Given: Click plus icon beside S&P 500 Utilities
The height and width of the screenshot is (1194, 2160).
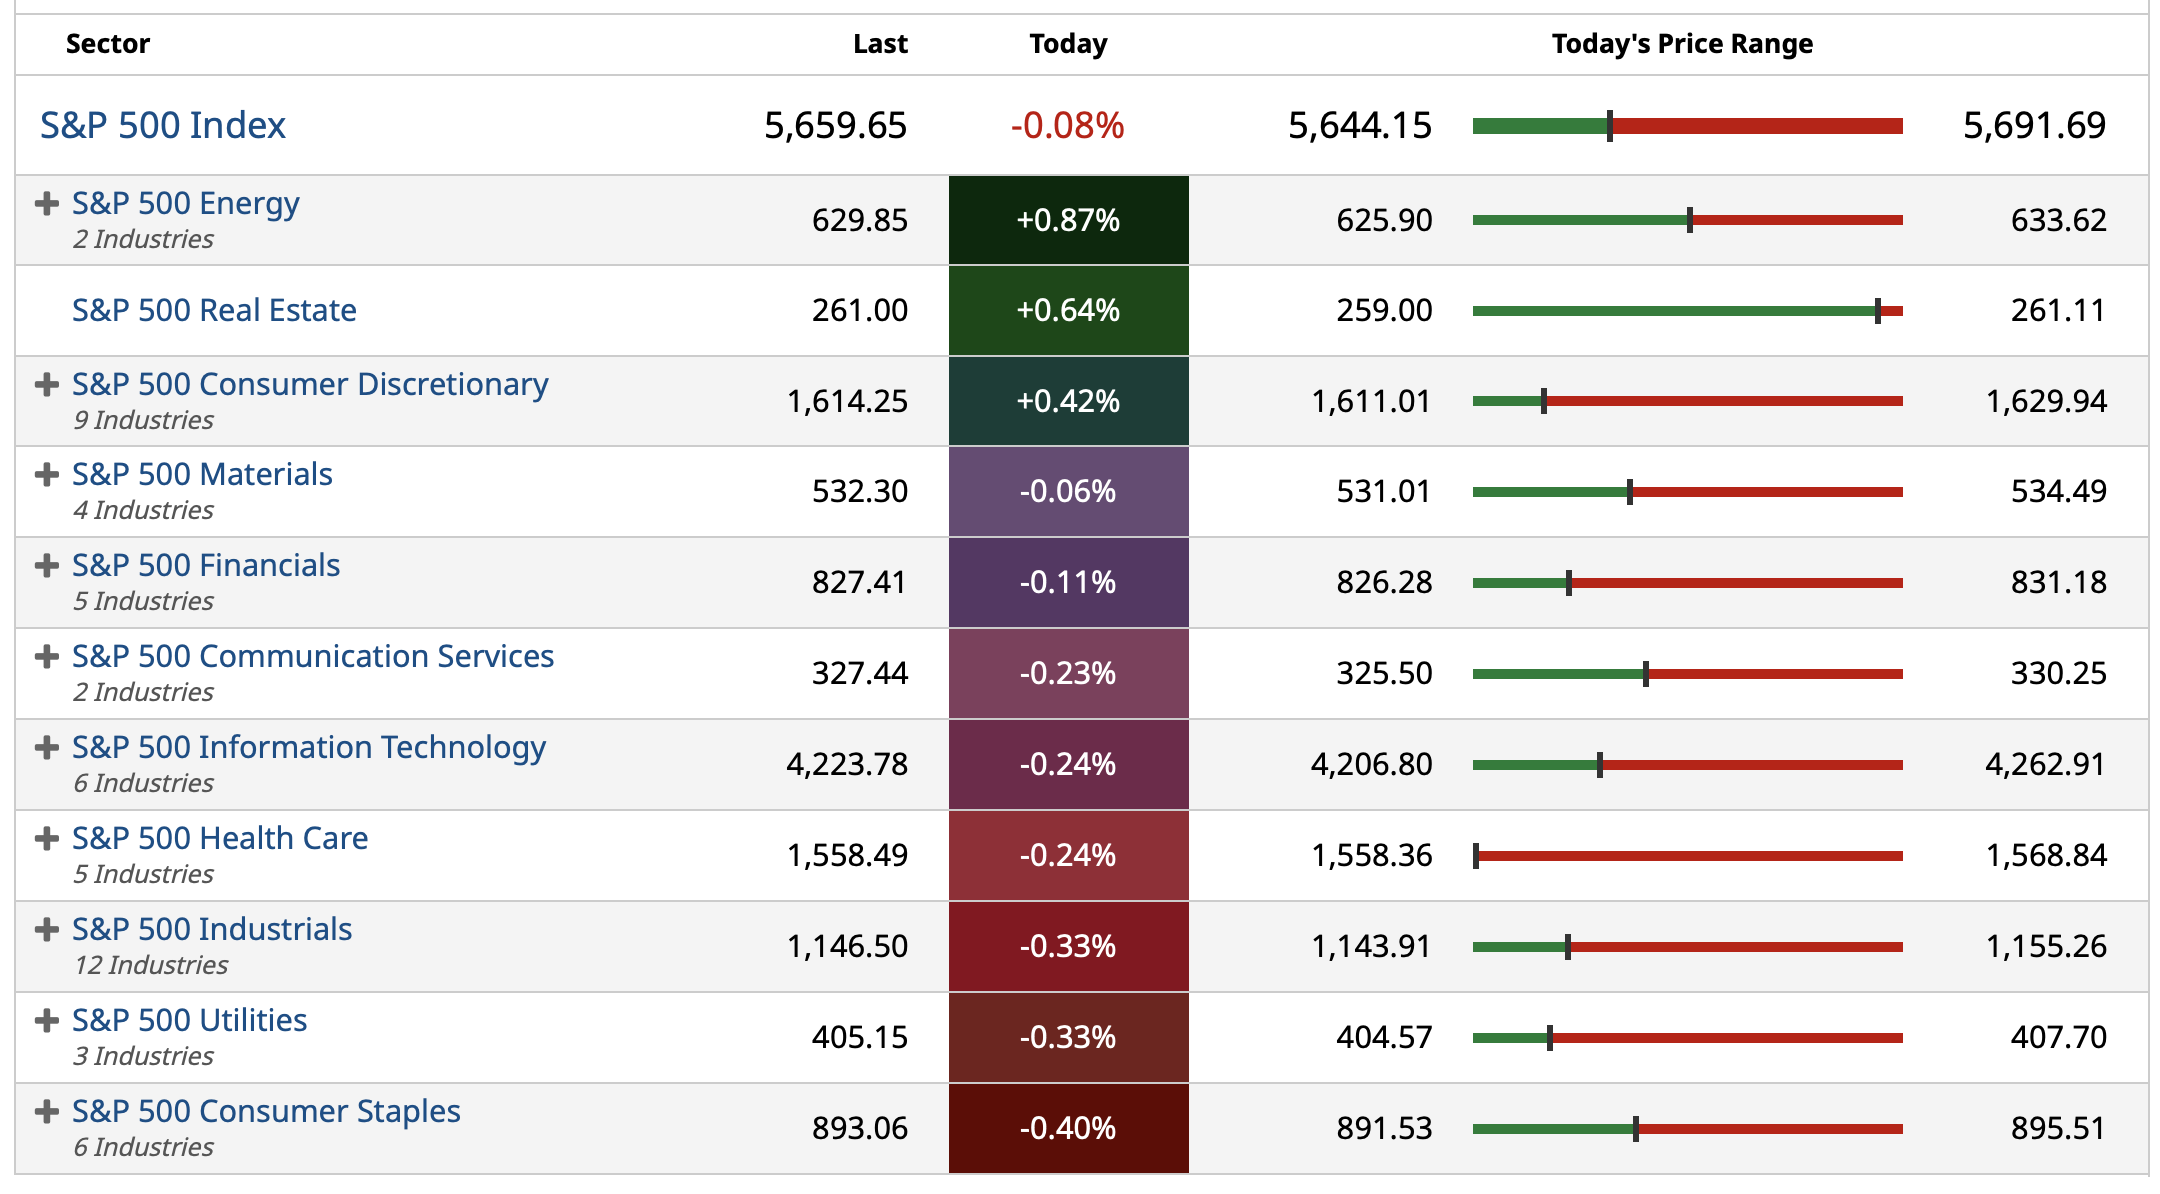Looking at the screenshot, I should (46, 1021).
